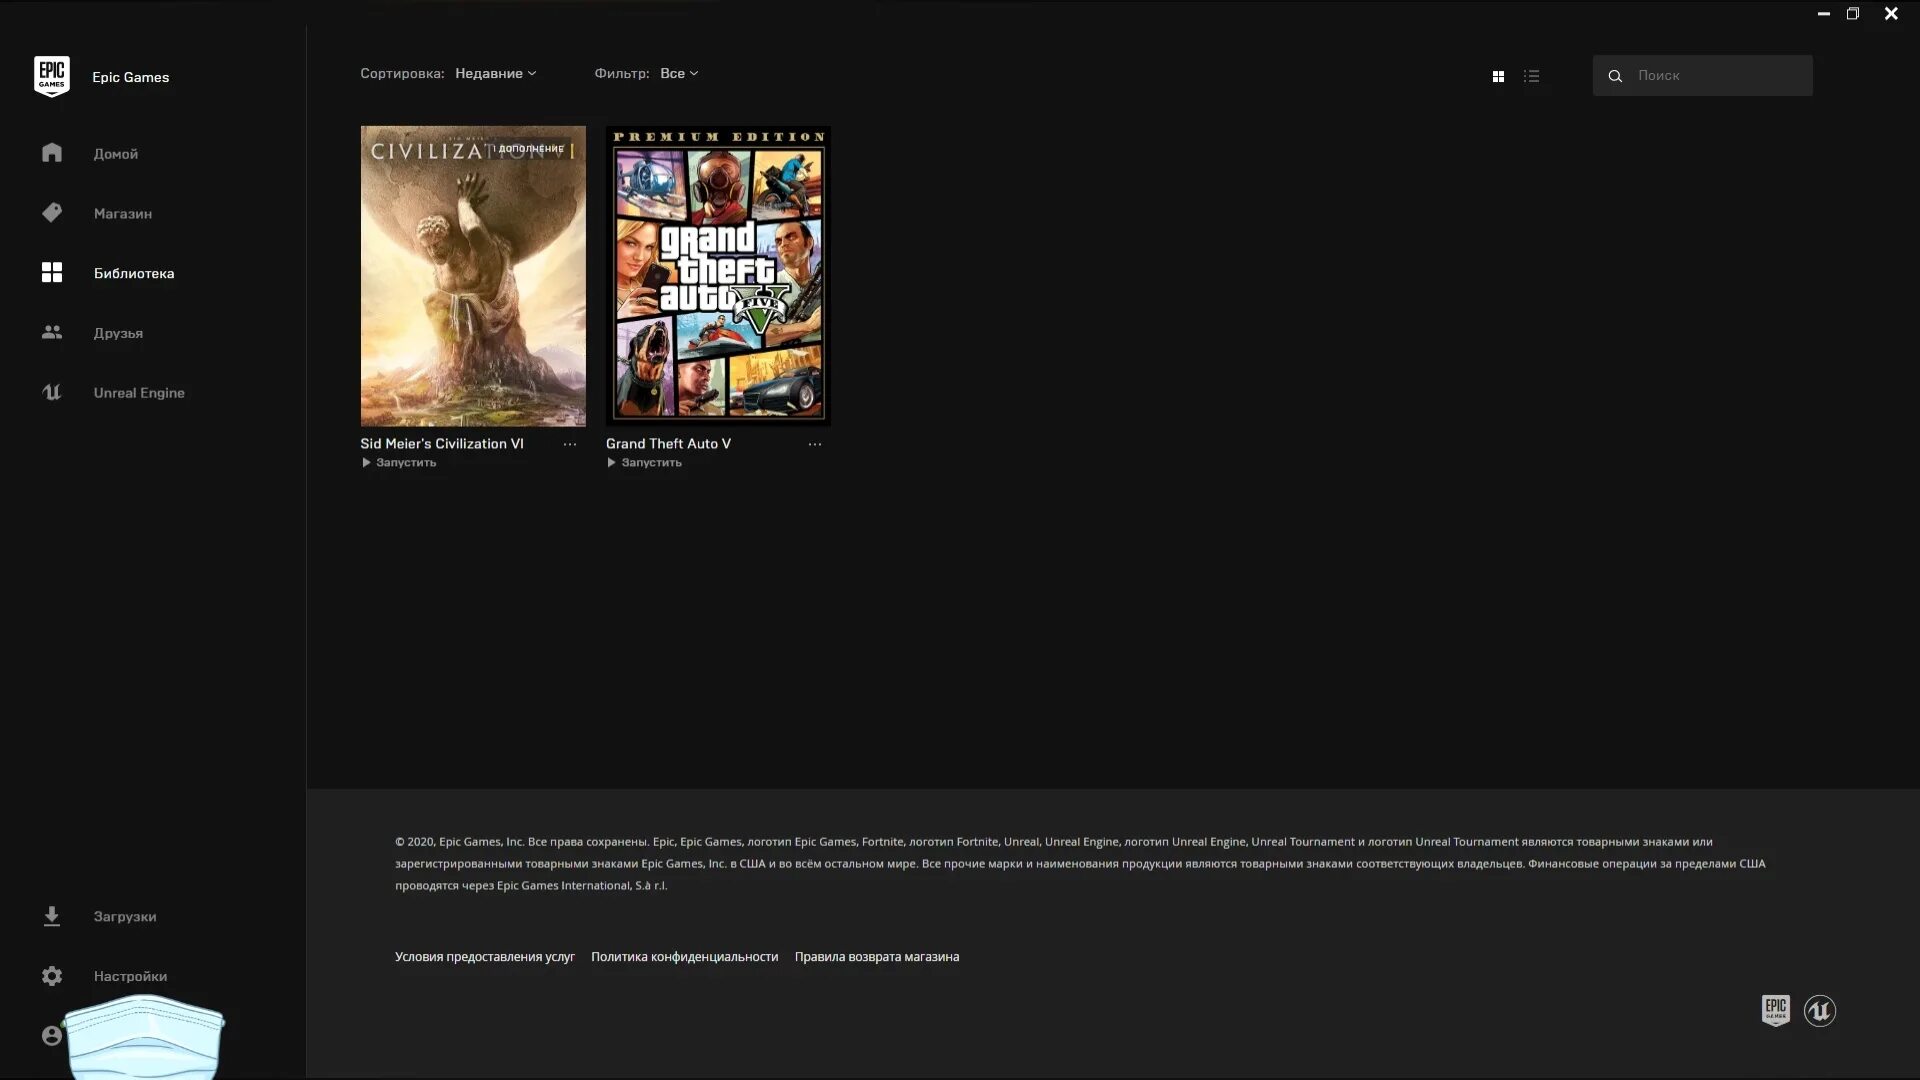Click the Sid Meier's Civilization VI title
Viewport: 1920px width, 1080px height.
(442, 444)
